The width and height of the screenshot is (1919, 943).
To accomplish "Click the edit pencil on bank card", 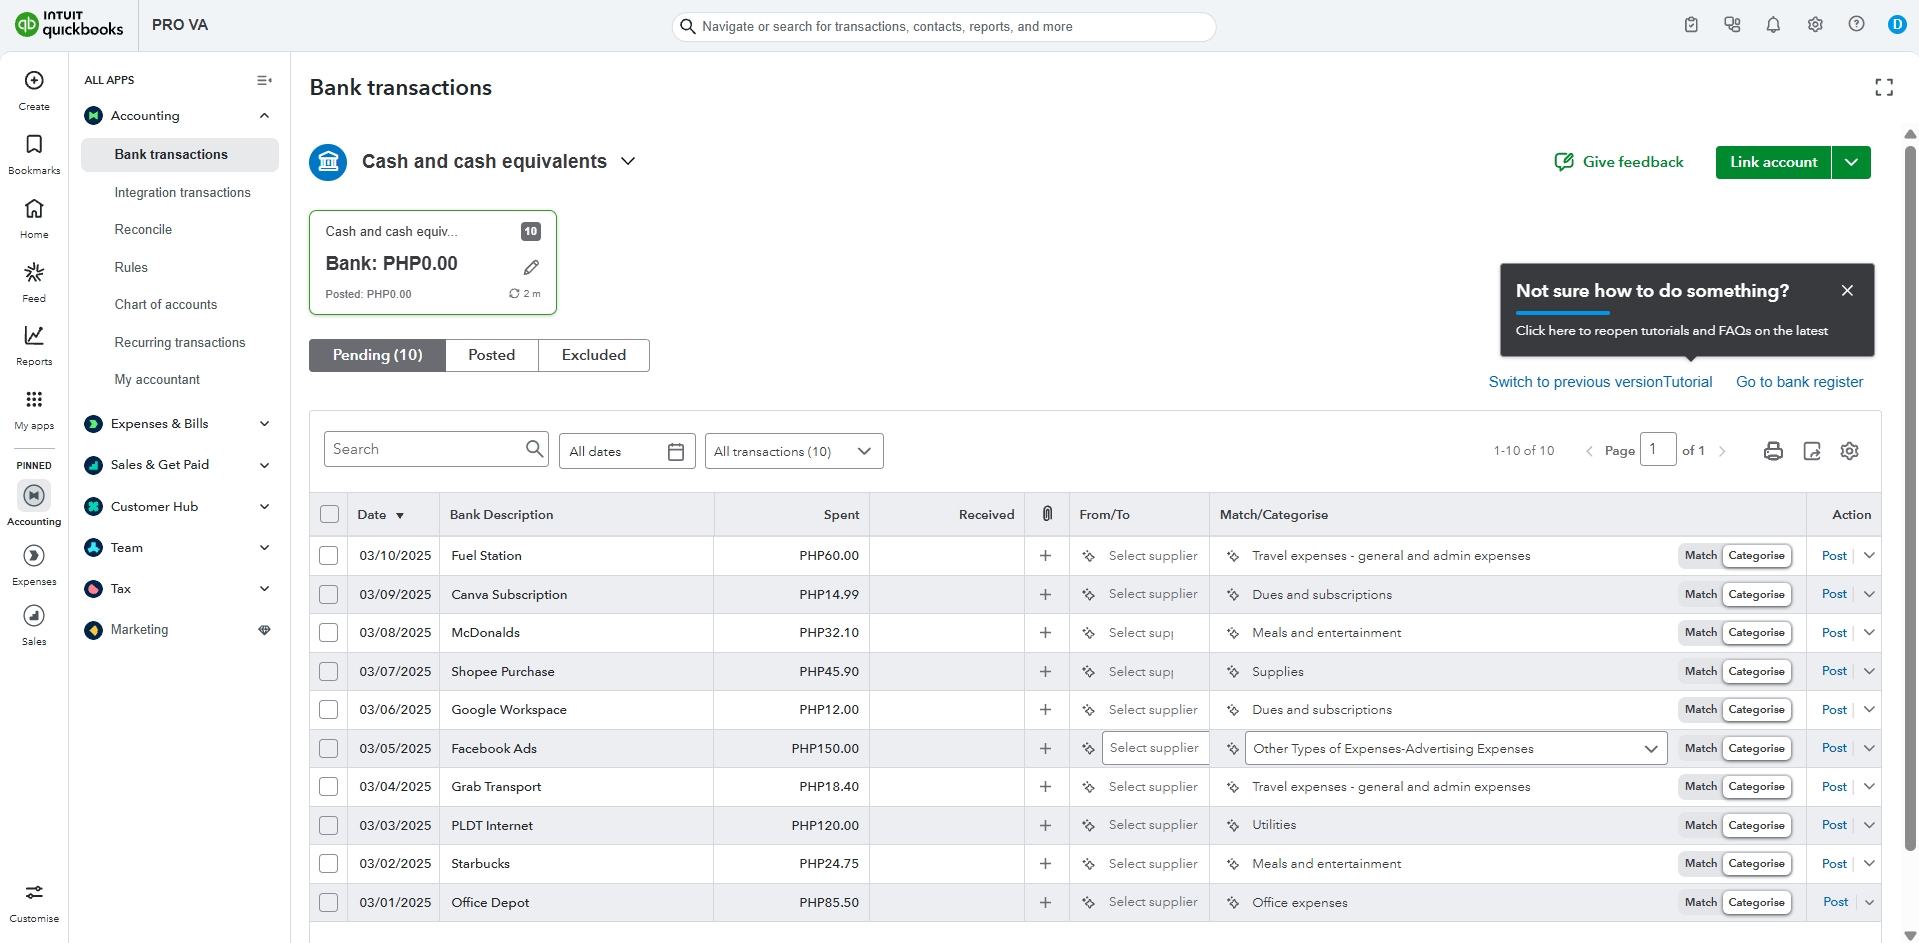I will (531, 267).
